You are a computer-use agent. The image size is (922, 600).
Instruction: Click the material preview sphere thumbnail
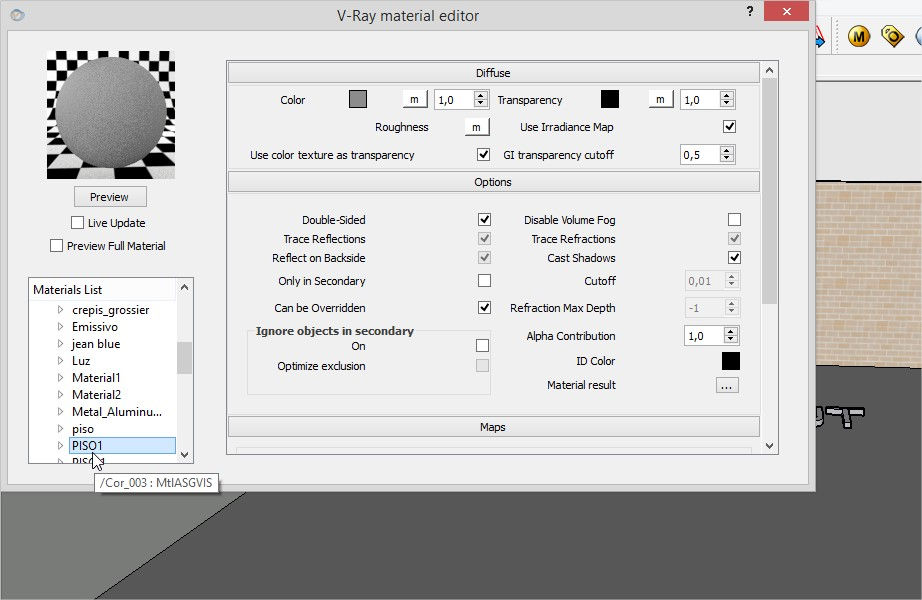(x=111, y=115)
